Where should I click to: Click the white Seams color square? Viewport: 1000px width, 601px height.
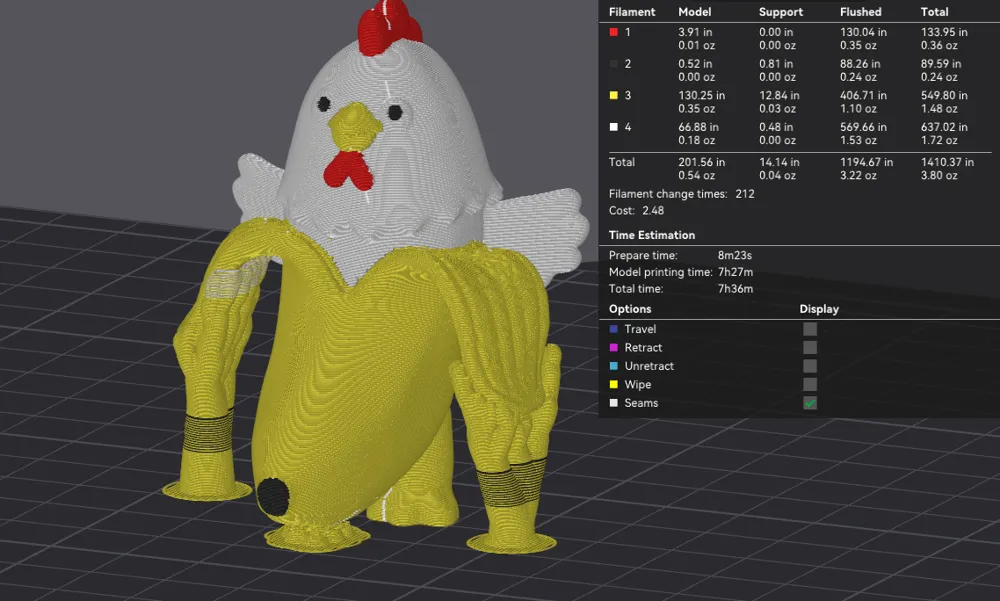point(614,403)
